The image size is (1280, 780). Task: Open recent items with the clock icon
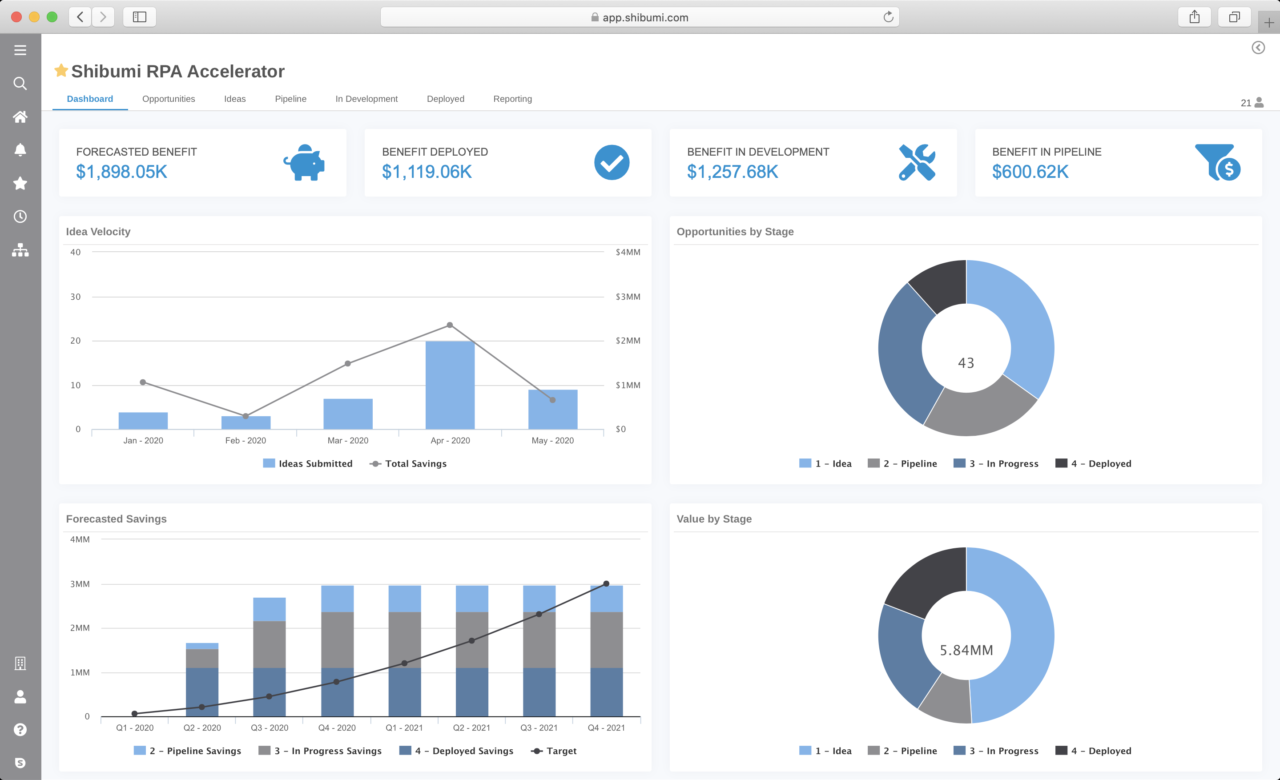point(20,216)
